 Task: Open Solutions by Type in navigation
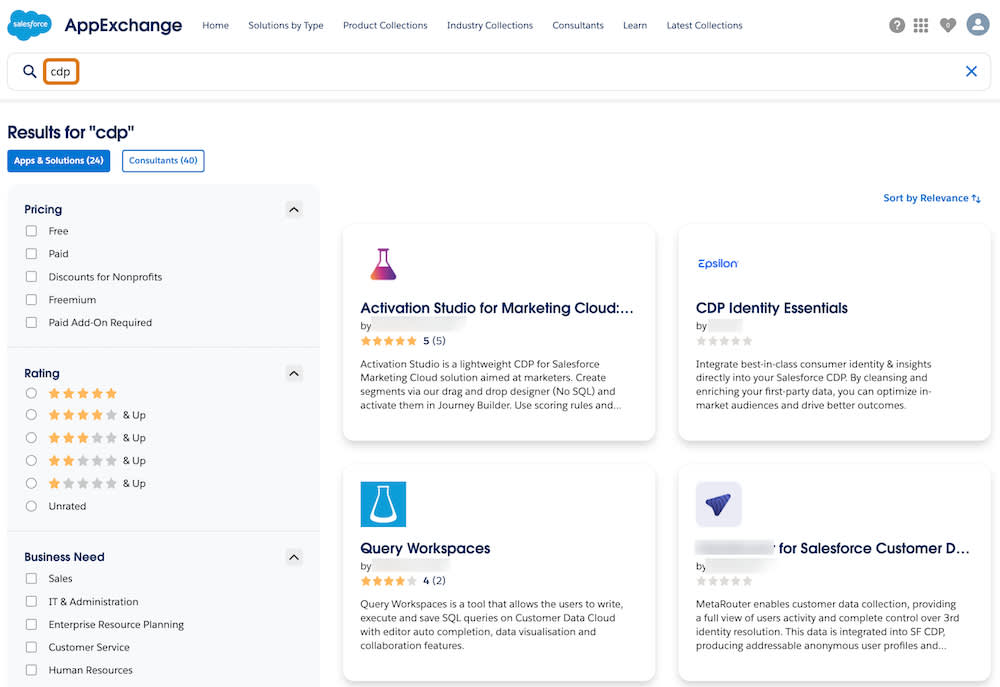pyautogui.click(x=286, y=25)
